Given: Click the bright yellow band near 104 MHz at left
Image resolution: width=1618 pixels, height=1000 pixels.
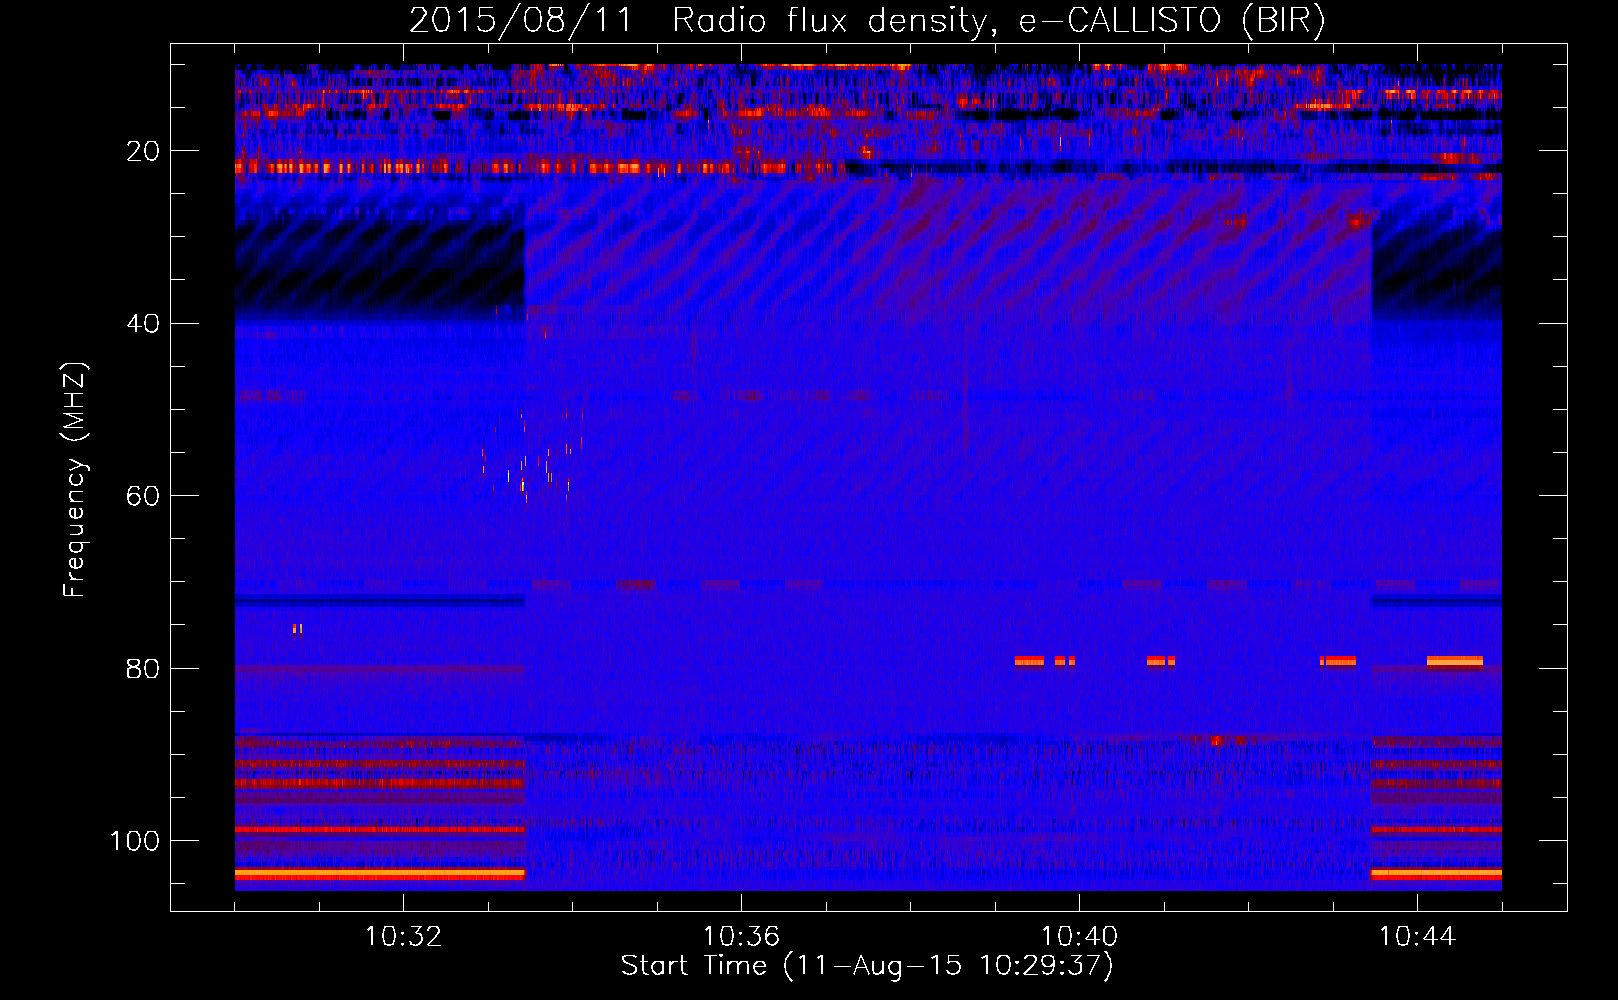Looking at the screenshot, I should 380,874.
